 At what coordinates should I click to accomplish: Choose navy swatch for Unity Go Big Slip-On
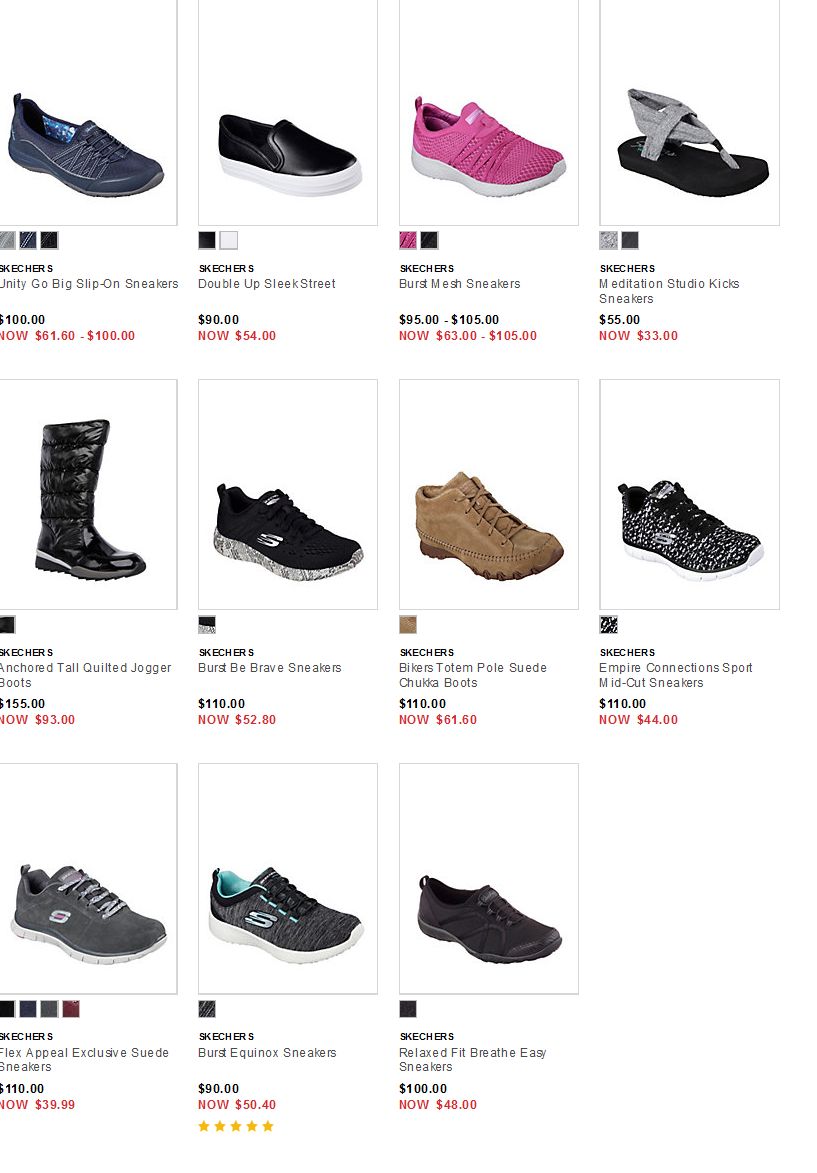(28, 240)
